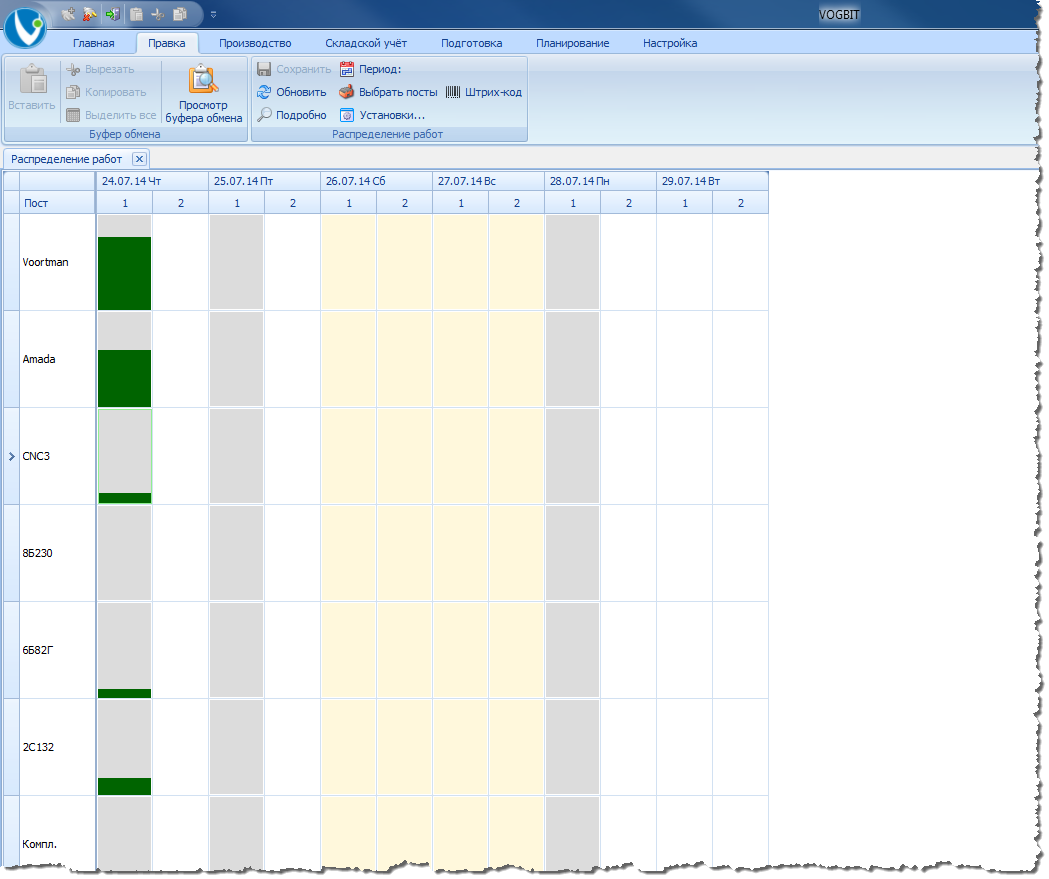Select the Правка ribbon tab

(x=167, y=43)
